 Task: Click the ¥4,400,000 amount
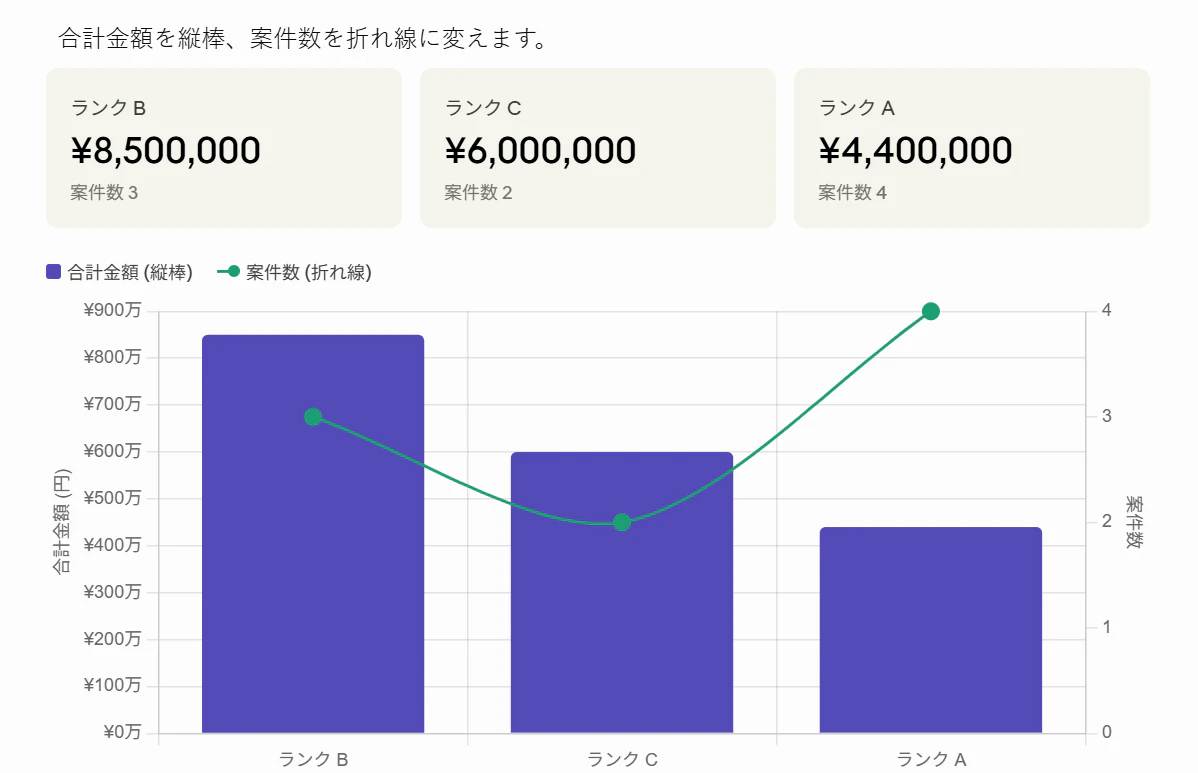pyautogui.click(x=915, y=150)
